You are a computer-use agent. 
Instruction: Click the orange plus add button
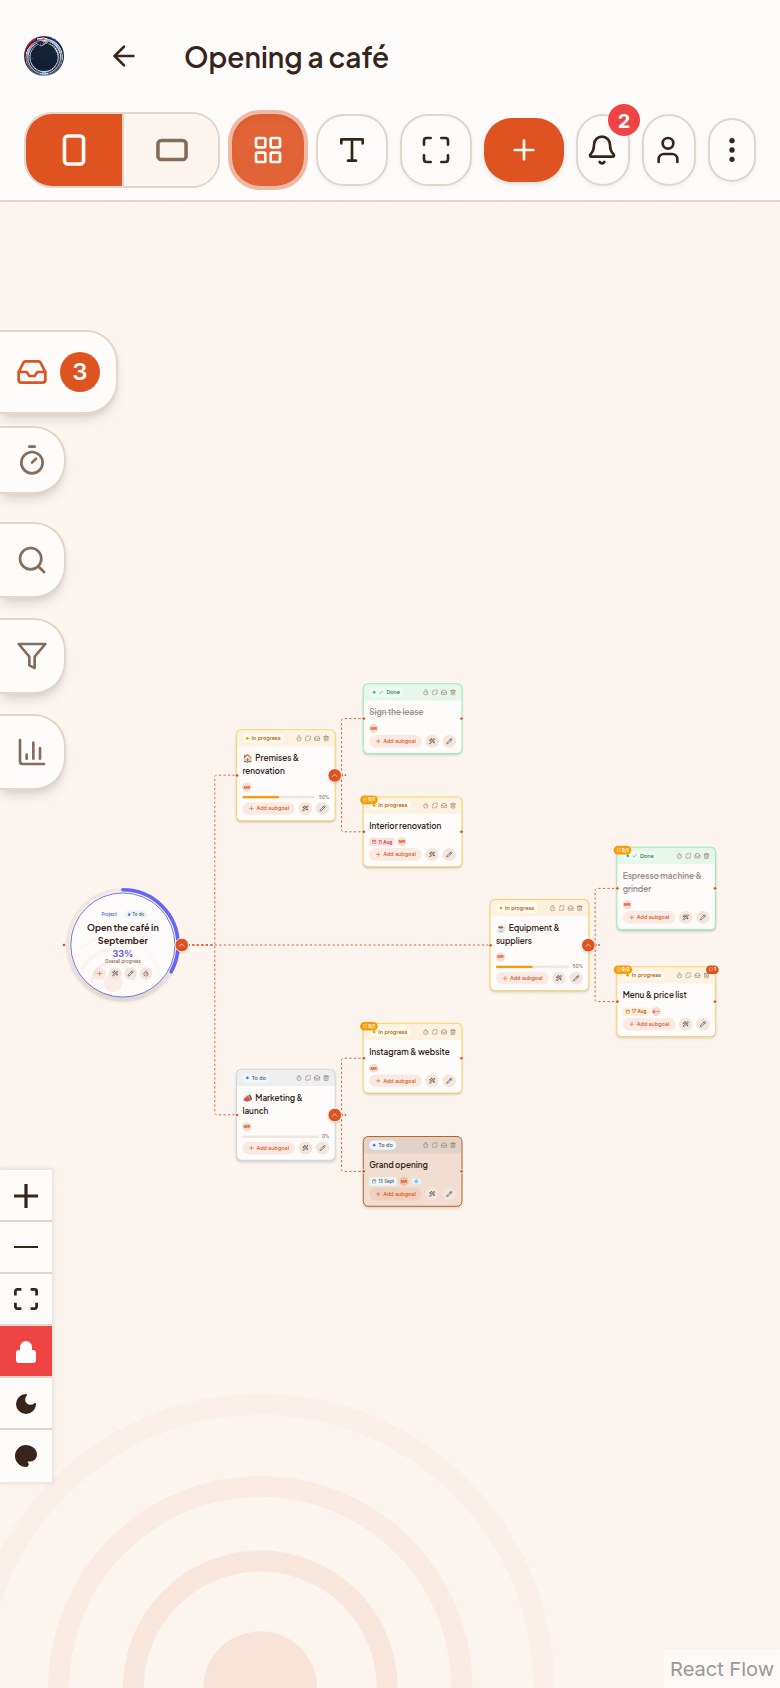tap(524, 150)
